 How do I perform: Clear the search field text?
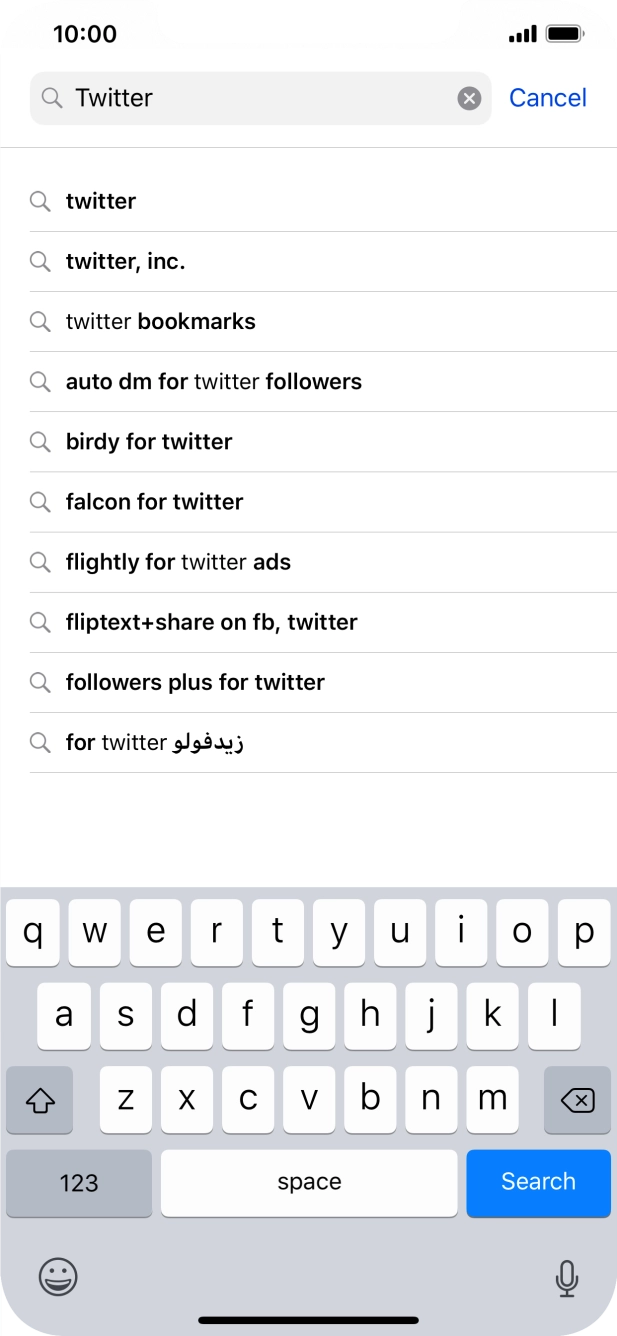tap(468, 97)
